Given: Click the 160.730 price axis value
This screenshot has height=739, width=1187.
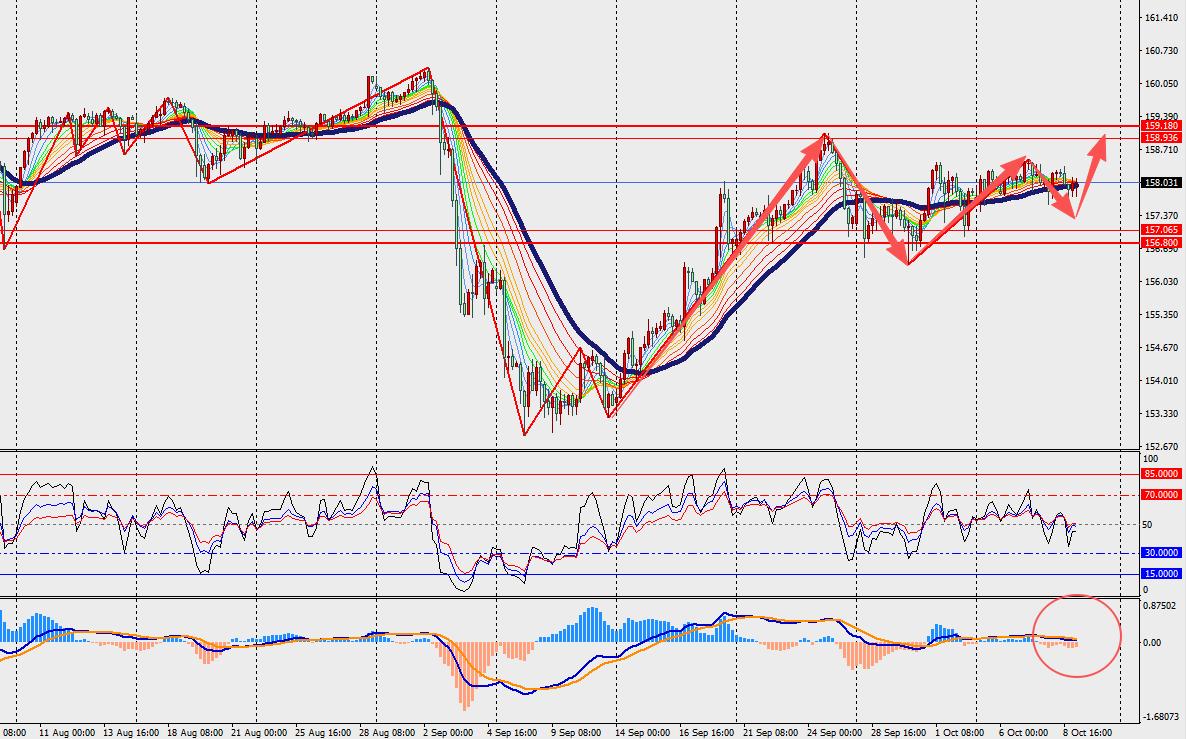Looking at the screenshot, I should click(x=1161, y=51).
